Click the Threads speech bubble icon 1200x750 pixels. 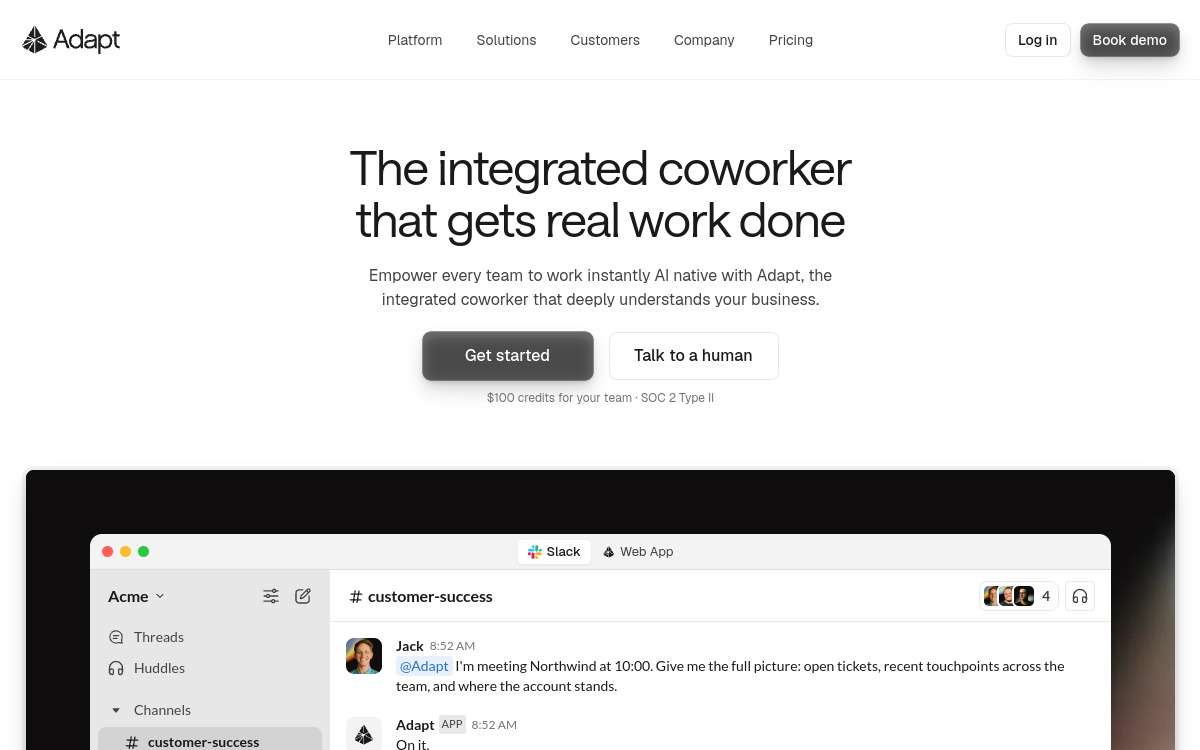click(x=116, y=637)
